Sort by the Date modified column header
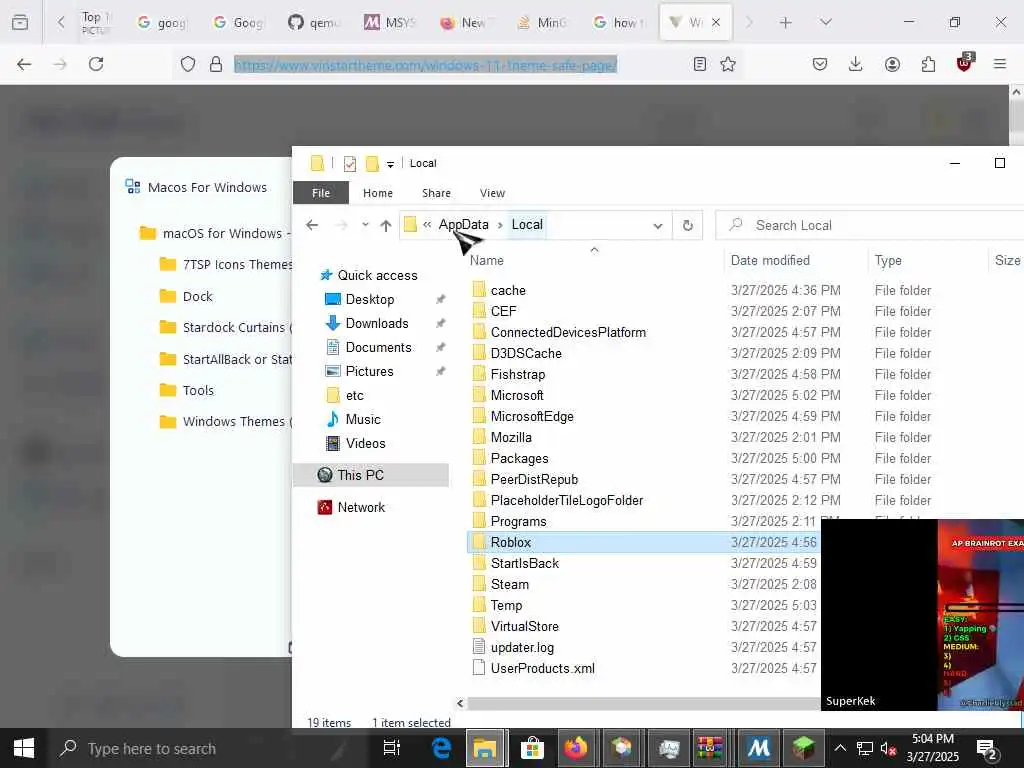The width and height of the screenshot is (1024, 768). pos(770,260)
